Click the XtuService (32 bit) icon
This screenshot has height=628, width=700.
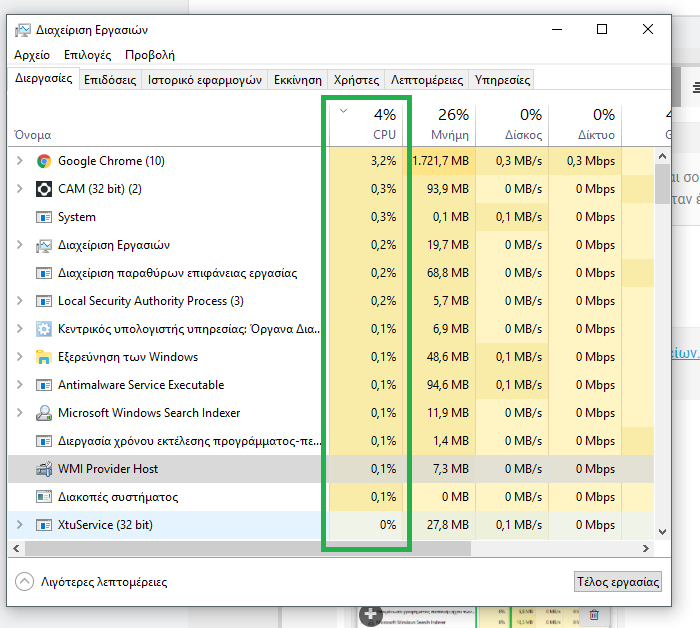44,525
